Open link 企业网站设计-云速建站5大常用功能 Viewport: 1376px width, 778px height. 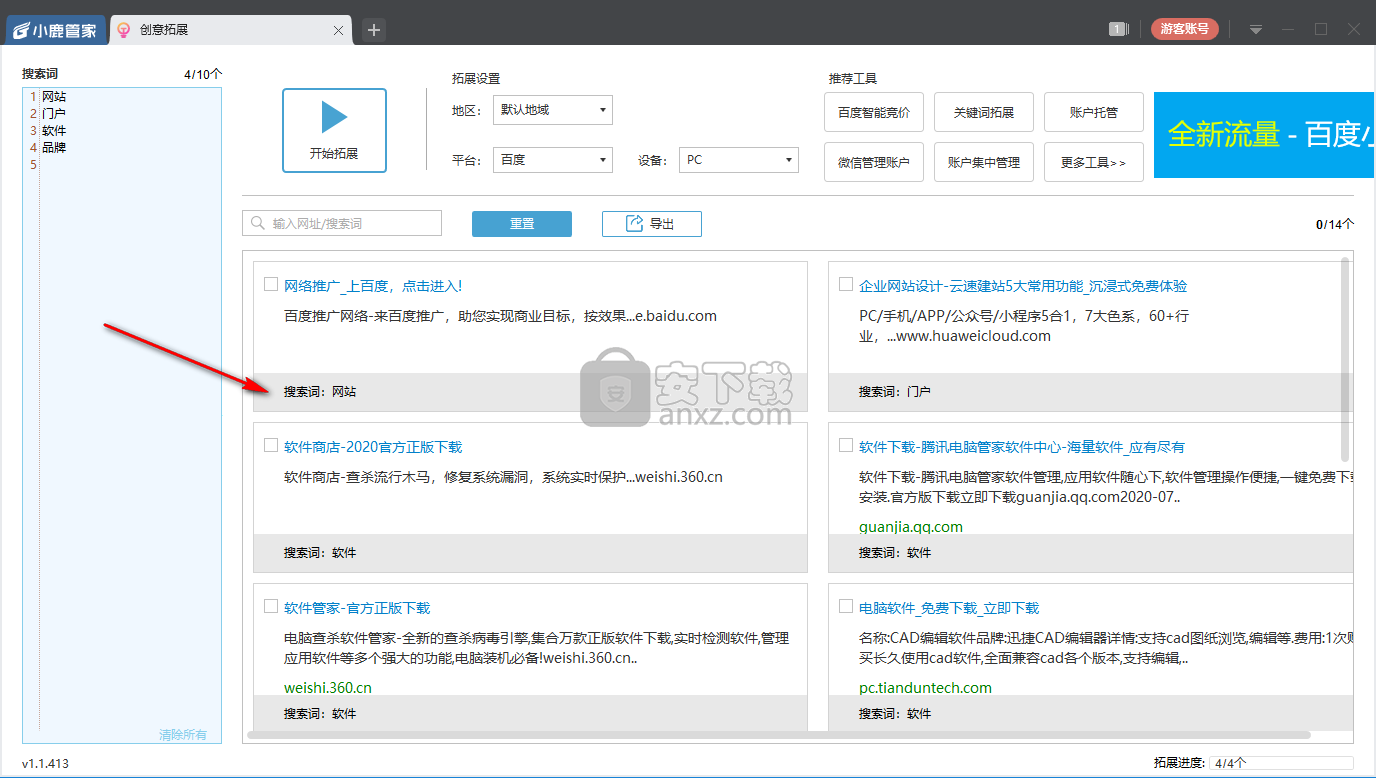pyautogui.click(x=1023, y=286)
